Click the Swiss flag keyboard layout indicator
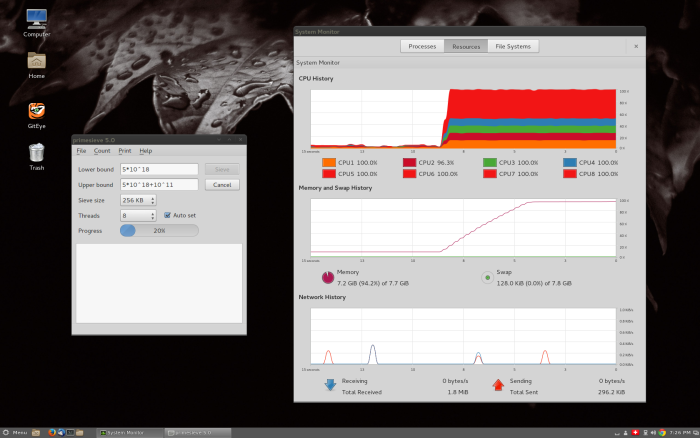Viewport: 700px width, 438px height. pos(635,433)
